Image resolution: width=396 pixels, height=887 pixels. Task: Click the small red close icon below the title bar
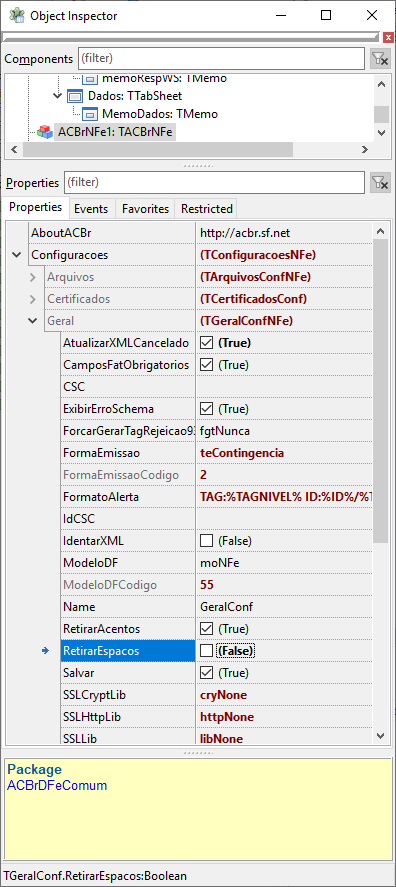pos(388,37)
